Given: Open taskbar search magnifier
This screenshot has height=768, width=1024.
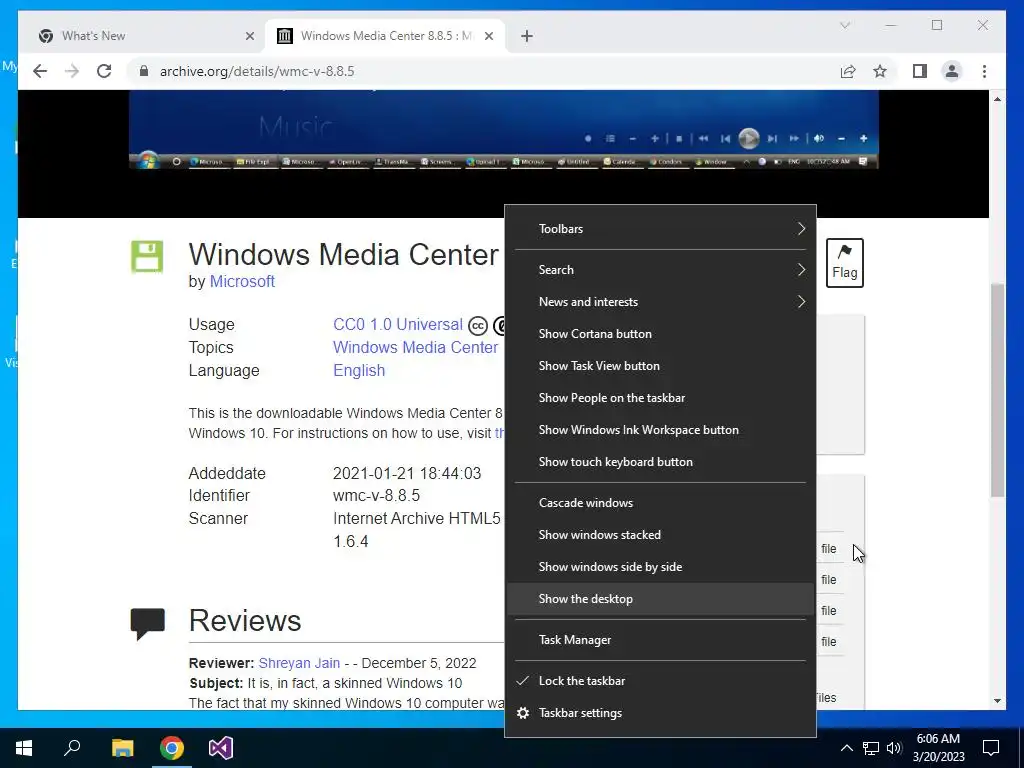Looking at the screenshot, I should (x=72, y=748).
